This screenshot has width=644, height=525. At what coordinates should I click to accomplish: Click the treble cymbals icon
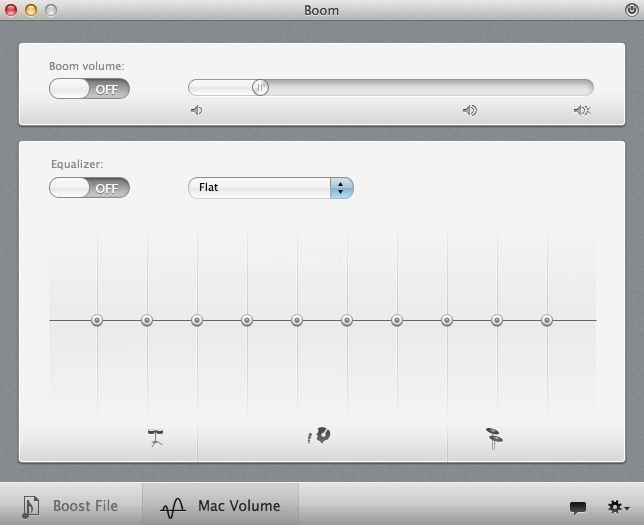tap(494, 438)
